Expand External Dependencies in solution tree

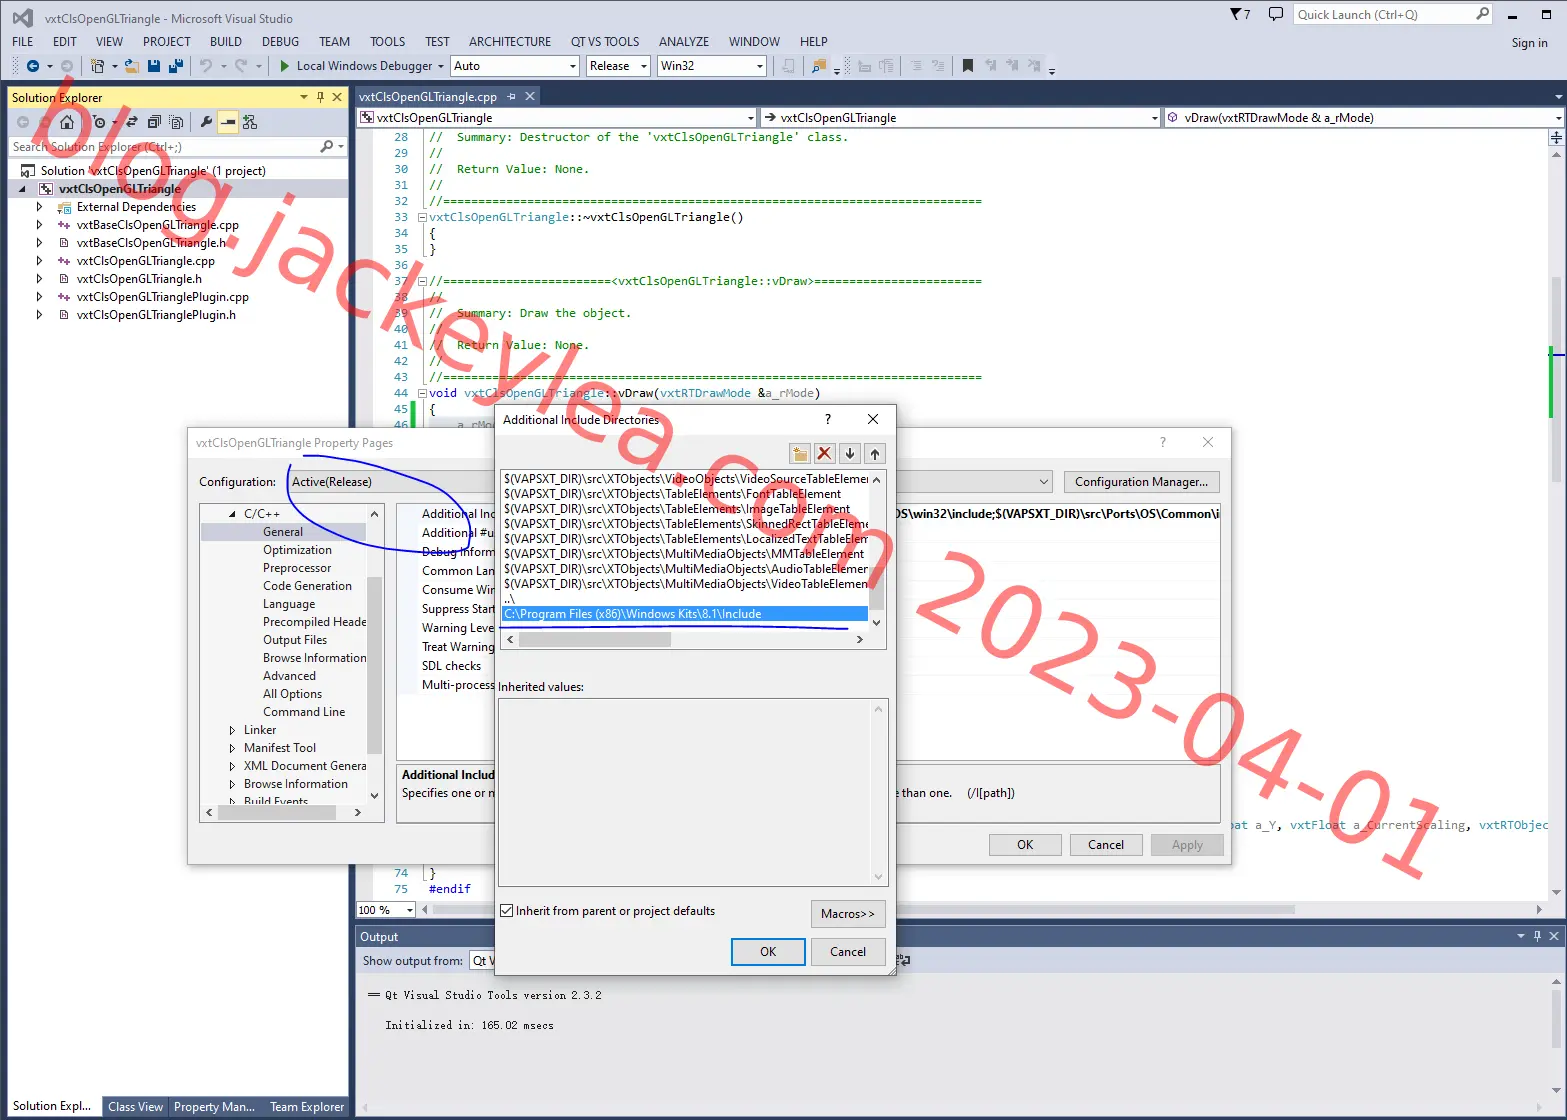click(40, 207)
